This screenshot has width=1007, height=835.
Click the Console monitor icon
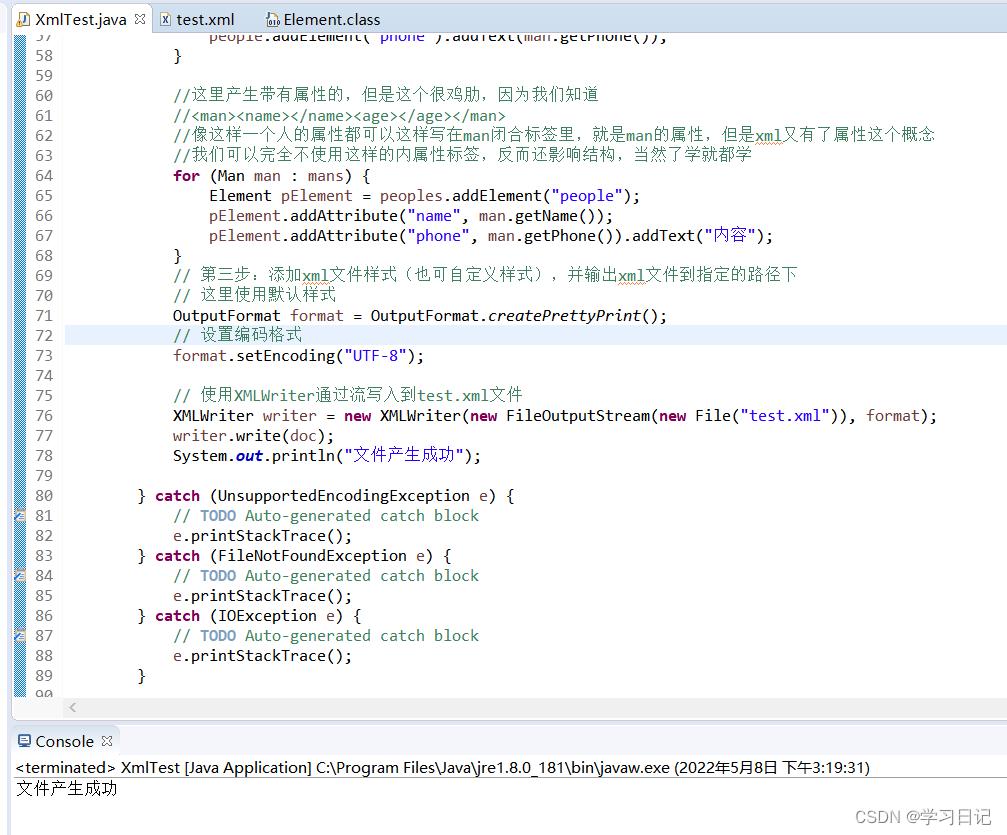click(x=24, y=741)
